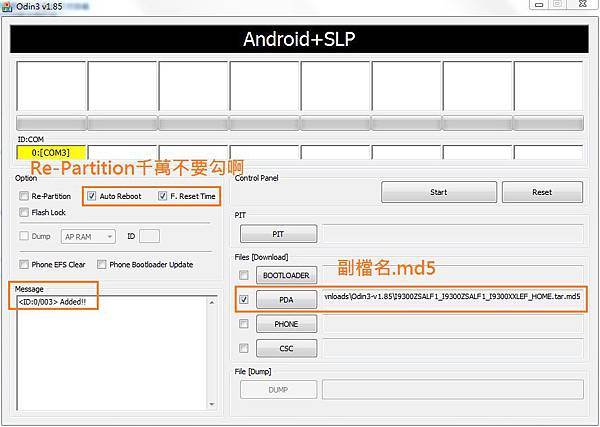Image resolution: width=600 pixels, height=427 pixels.
Task: Click the CSC file path field
Action: (x=453, y=349)
